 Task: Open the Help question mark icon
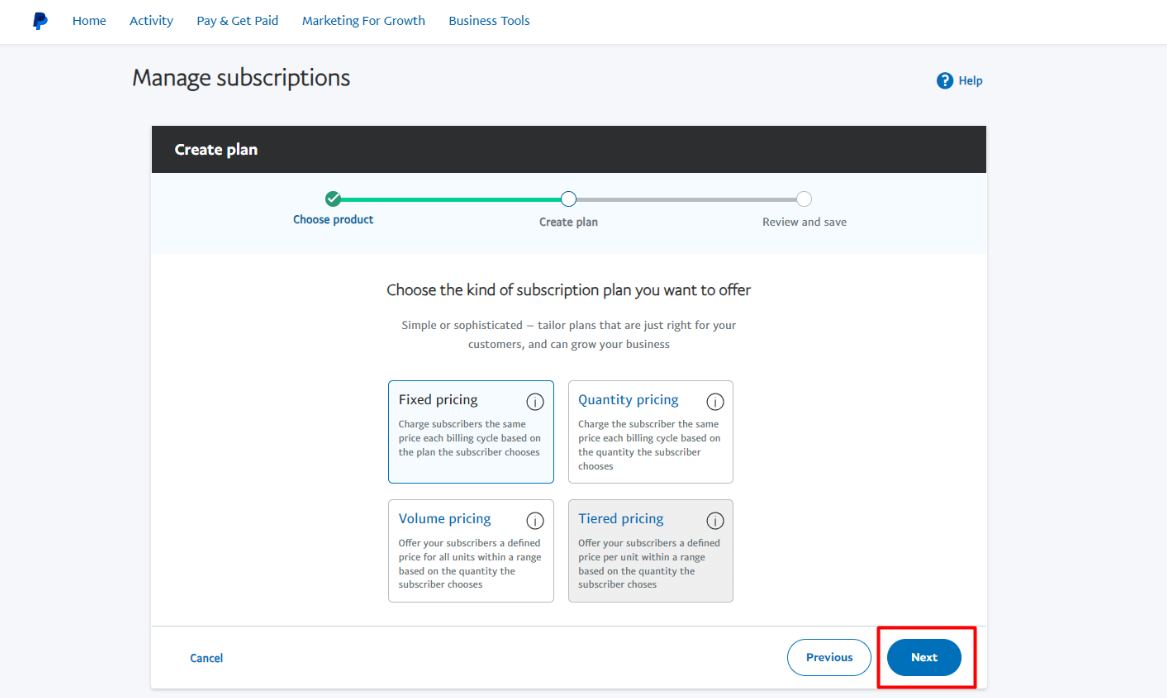point(944,80)
